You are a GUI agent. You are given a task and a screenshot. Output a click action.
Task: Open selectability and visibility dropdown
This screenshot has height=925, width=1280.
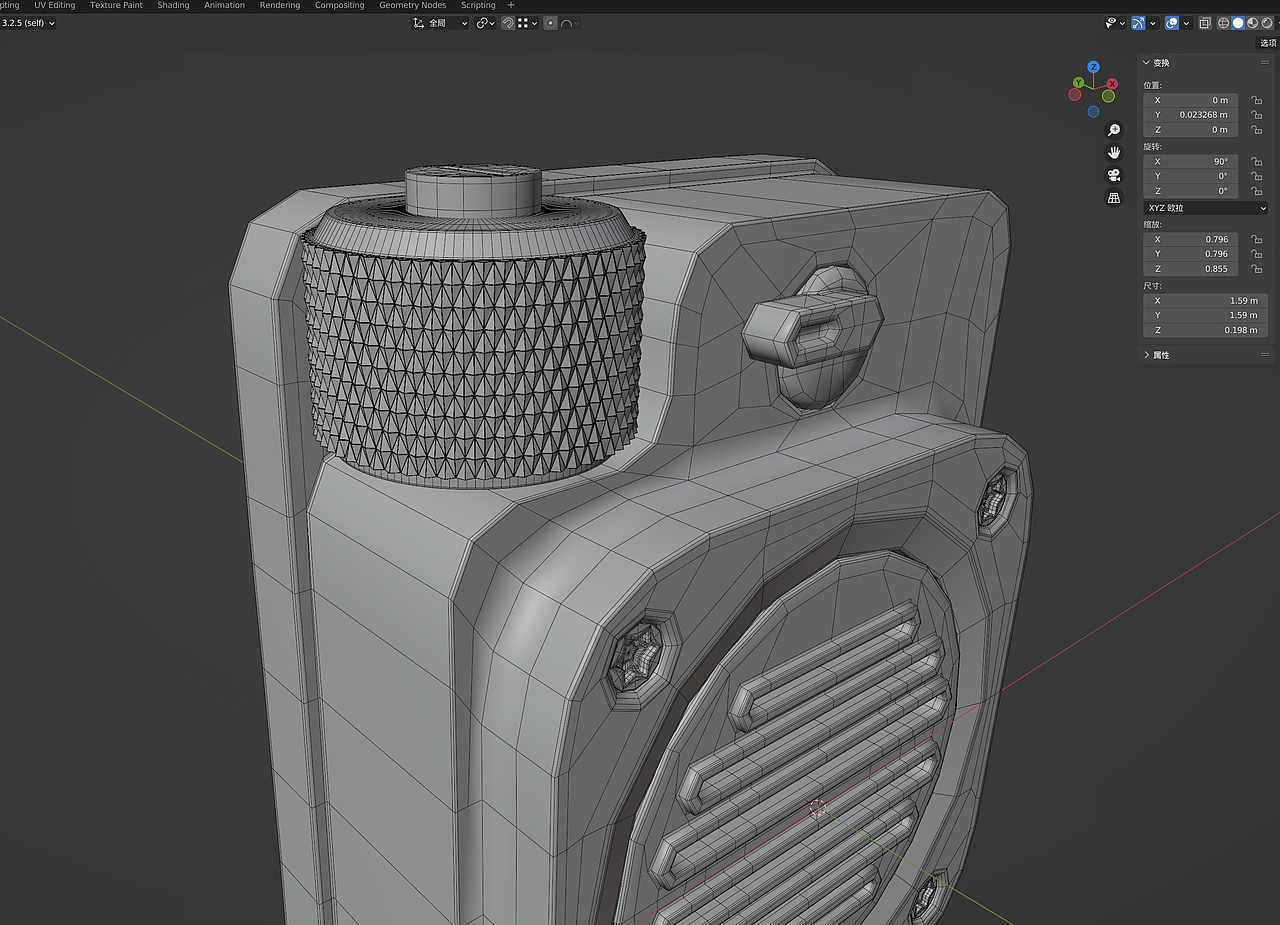click(x=1114, y=23)
